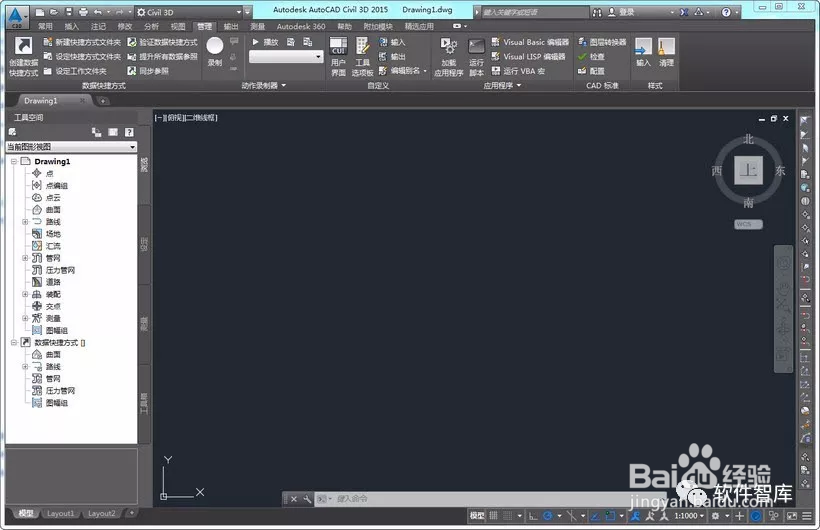Screen dimensions: 820x530
Task: Click 提升所有数据参照
Action: coord(163,56)
